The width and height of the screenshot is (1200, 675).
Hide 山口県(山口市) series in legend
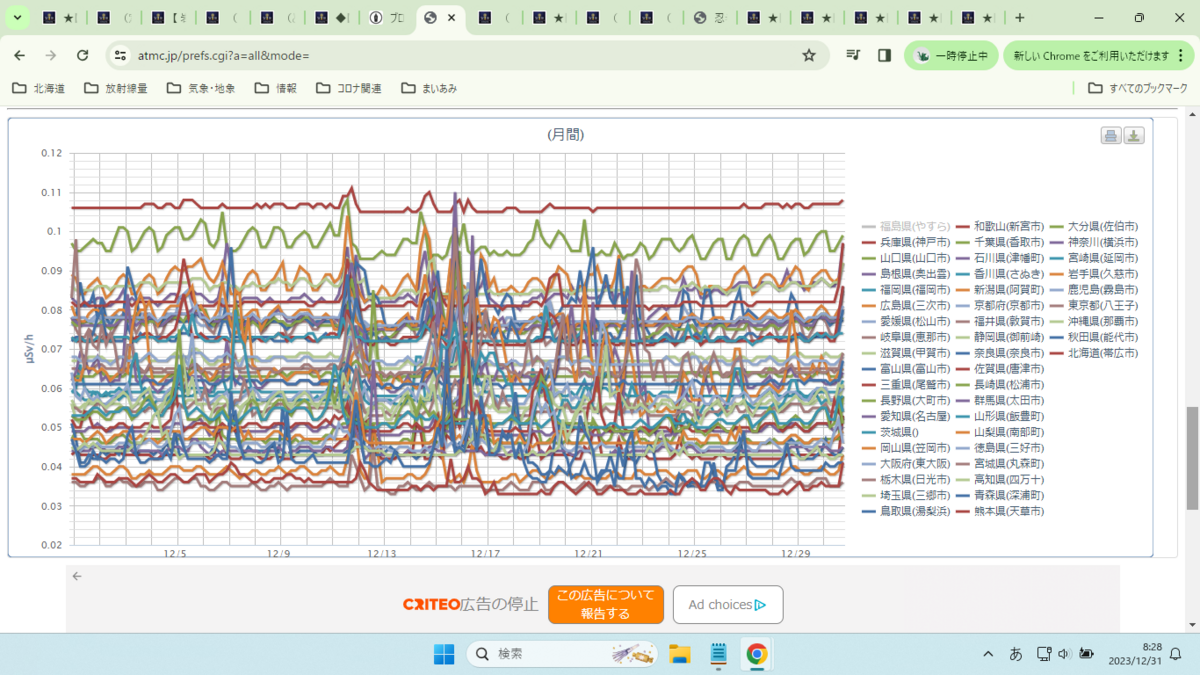[904, 258]
